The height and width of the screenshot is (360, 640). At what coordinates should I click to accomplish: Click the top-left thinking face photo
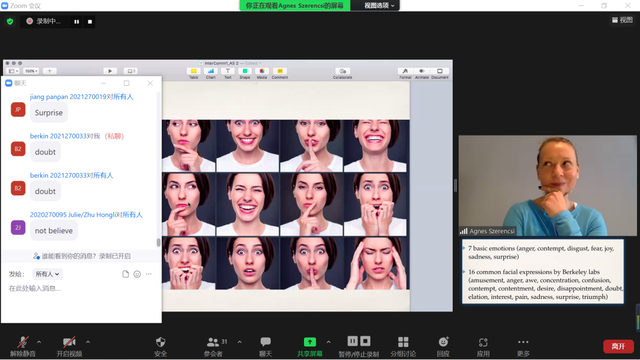[188, 146]
